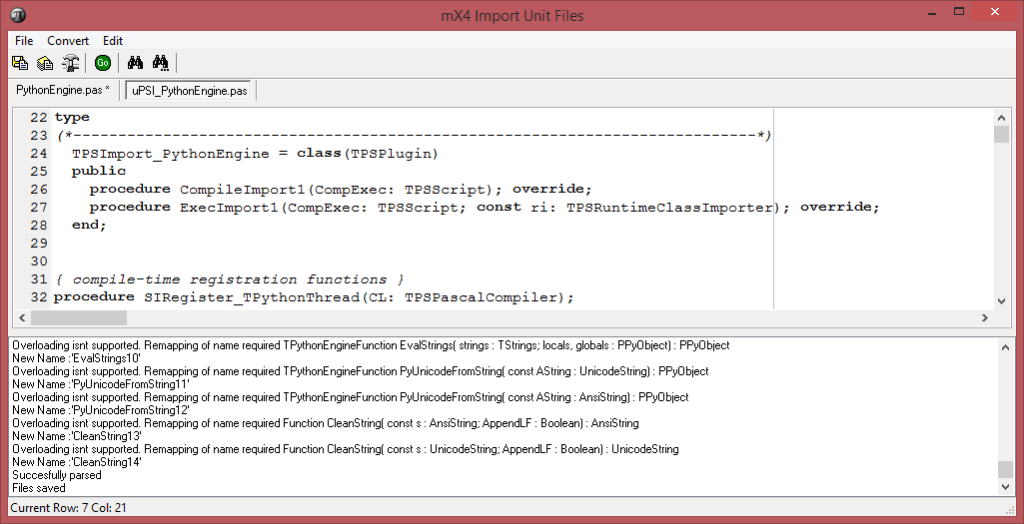The width and height of the screenshot is (1024, 524).
Task: Click the code editor's scroll down arrow
Action: (x=1002, y=301)
